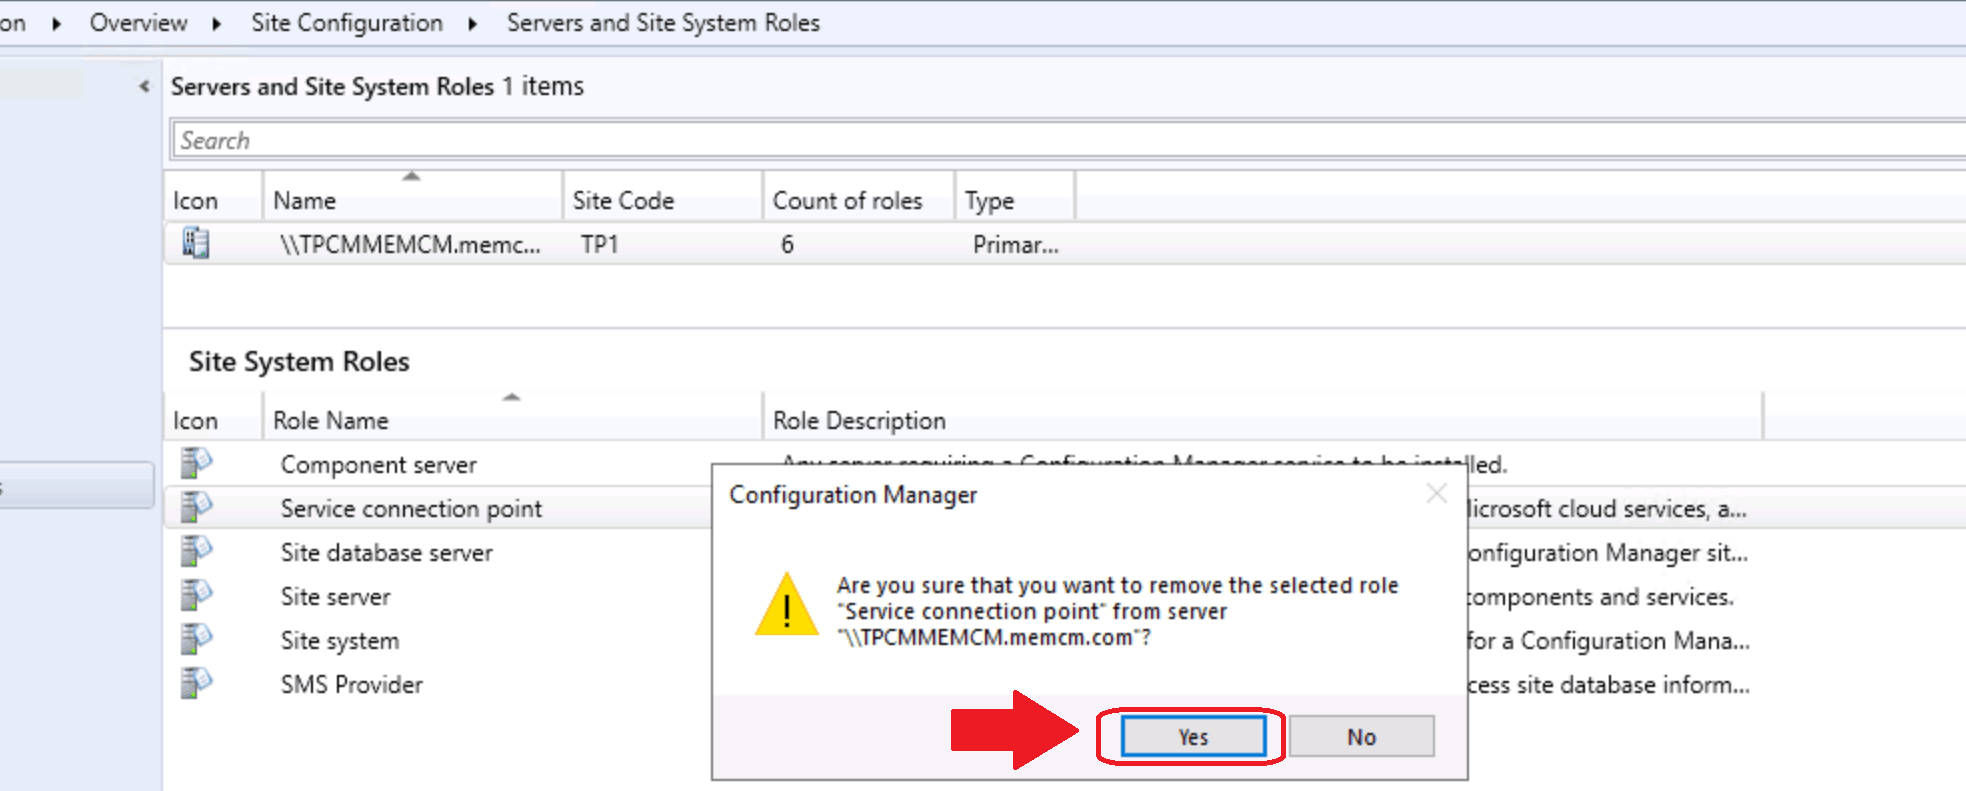The height and width of the screenshot is (791, 1966).
Task: Open Servers and Site System Roles breadcrumb
Action: point(662,23)
